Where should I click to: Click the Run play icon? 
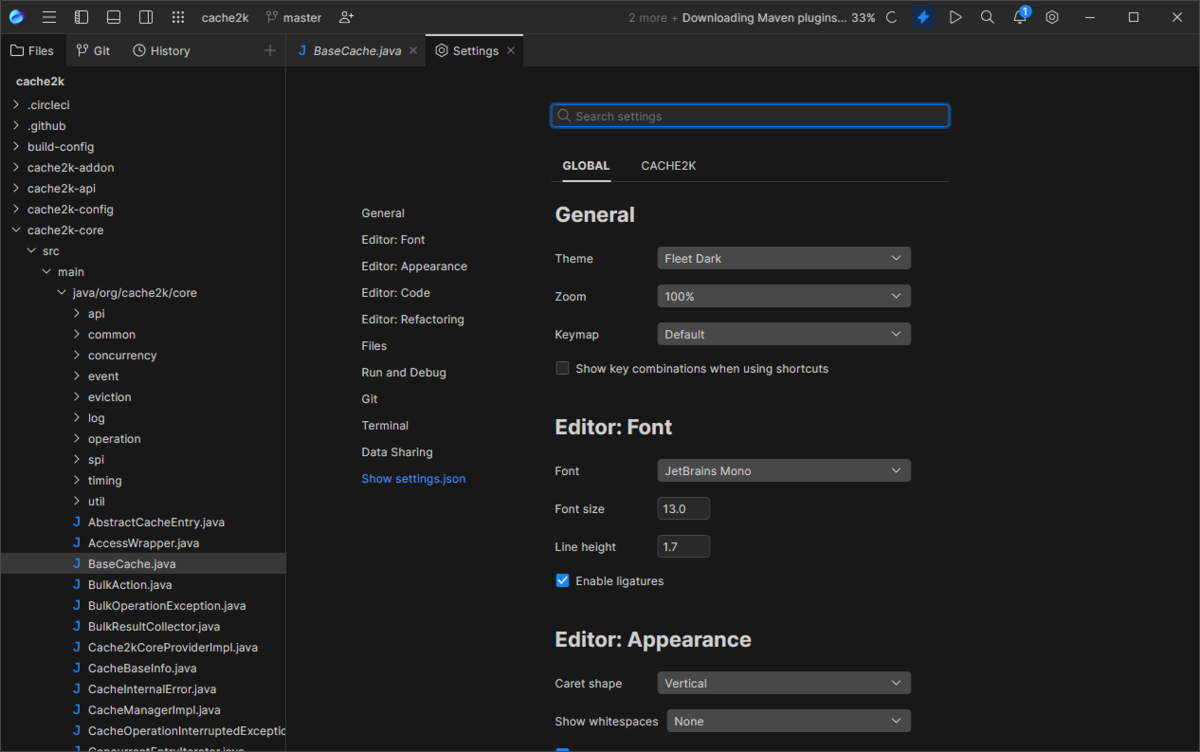pyautogui.click(x=955, y=17)
